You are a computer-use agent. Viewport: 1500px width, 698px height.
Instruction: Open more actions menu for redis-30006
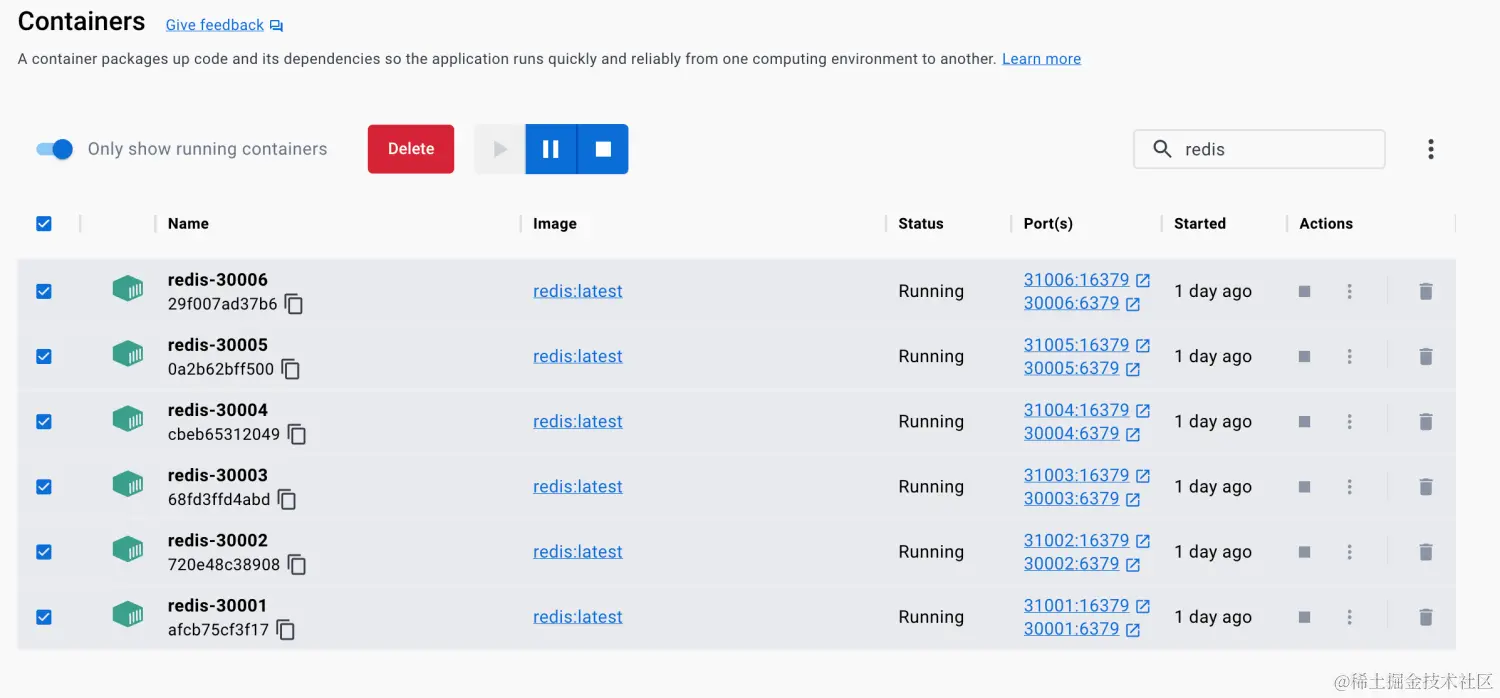point(1350,291)
